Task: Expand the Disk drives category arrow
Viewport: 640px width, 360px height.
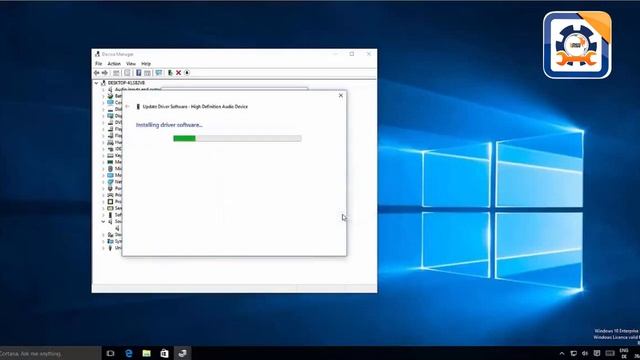Action: (x=103, y=109)
